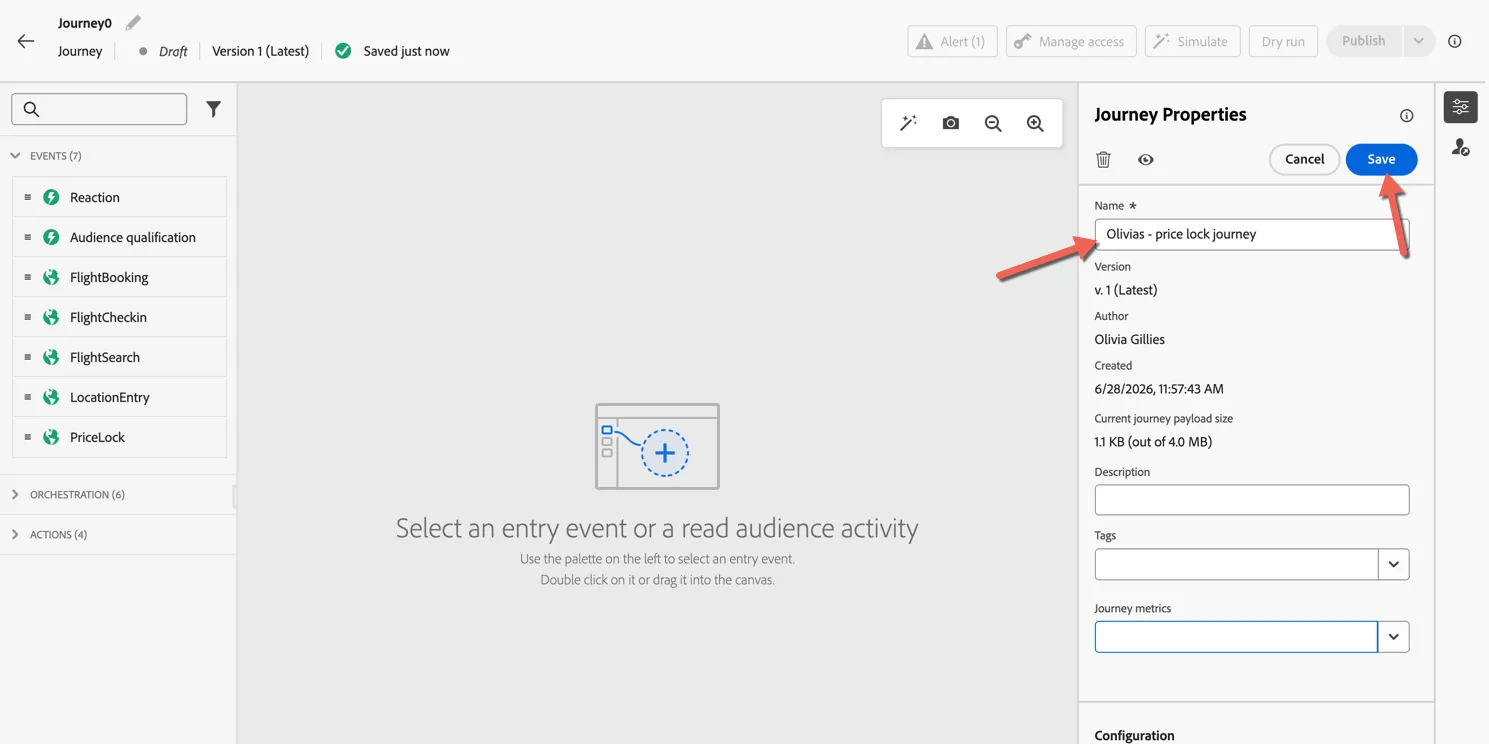Select the FlightCheckin event
The height and width of the screenshot is (744, 1489).
tap(119, 317)
